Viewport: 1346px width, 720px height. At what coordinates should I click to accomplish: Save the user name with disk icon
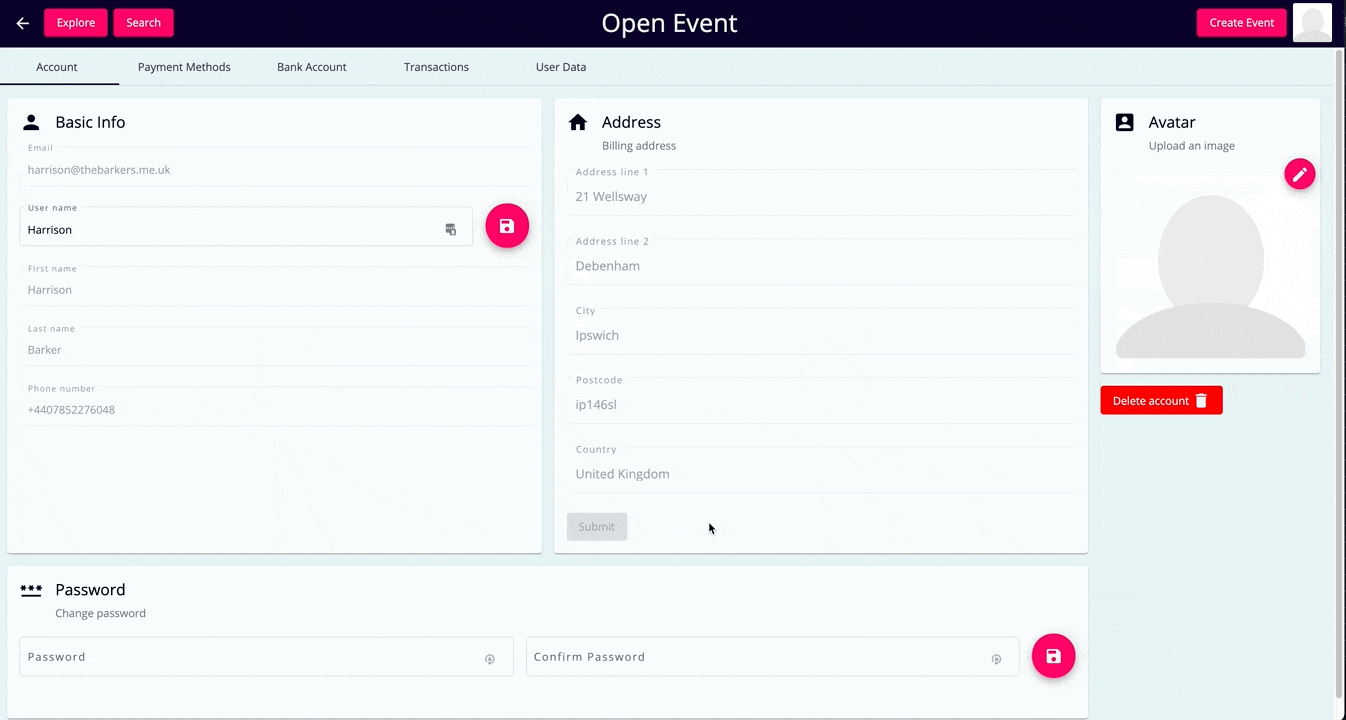point(507,226)
